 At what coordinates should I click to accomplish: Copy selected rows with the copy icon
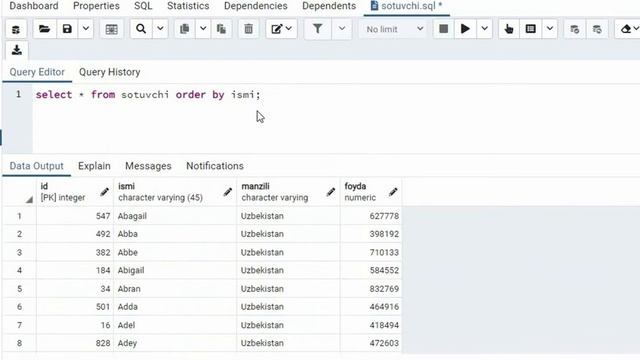(184, 29)
